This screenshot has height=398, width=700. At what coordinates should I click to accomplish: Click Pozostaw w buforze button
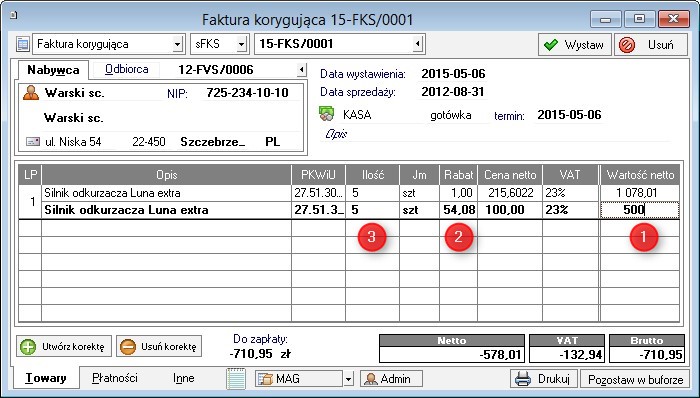[x=635, y=380]
